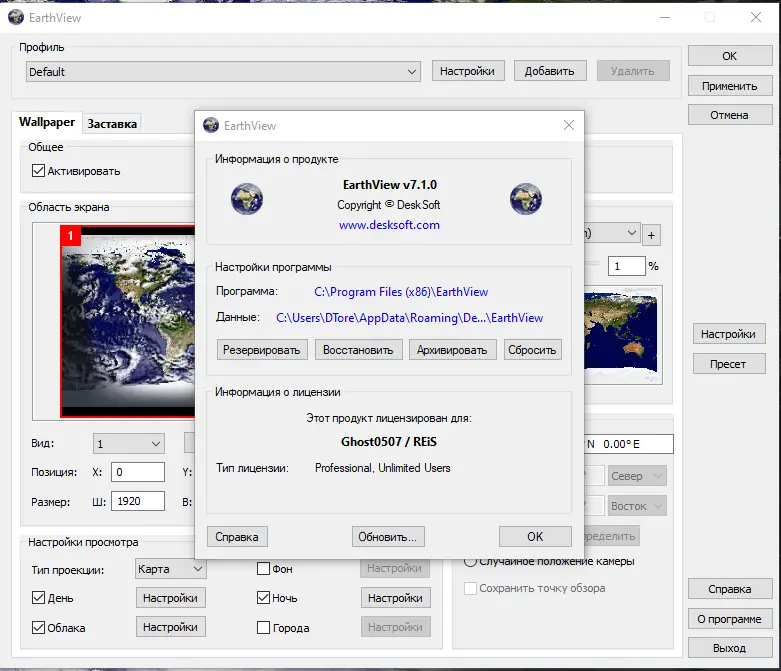Click OK in the main EarthView window
Image resolution: width=781 pixels, height=671 pixels.
tap(730, 56)
